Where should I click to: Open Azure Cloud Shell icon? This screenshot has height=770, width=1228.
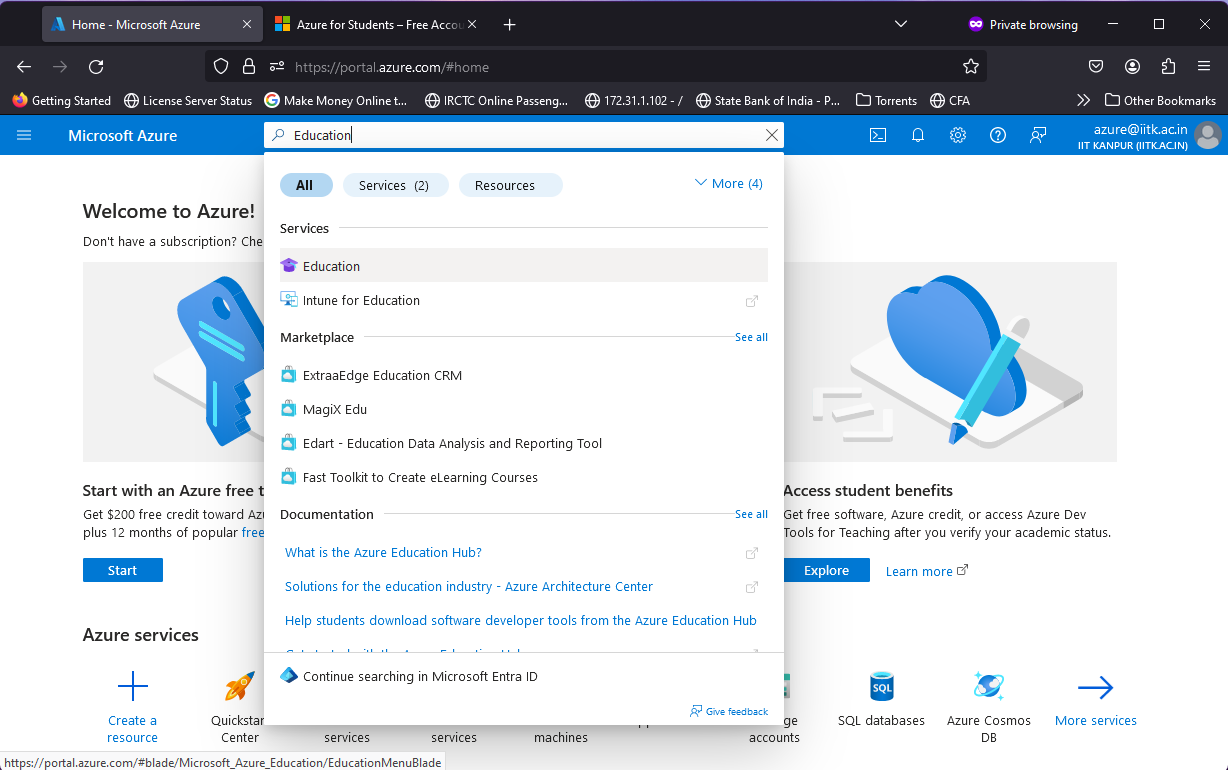pos(877,135)
